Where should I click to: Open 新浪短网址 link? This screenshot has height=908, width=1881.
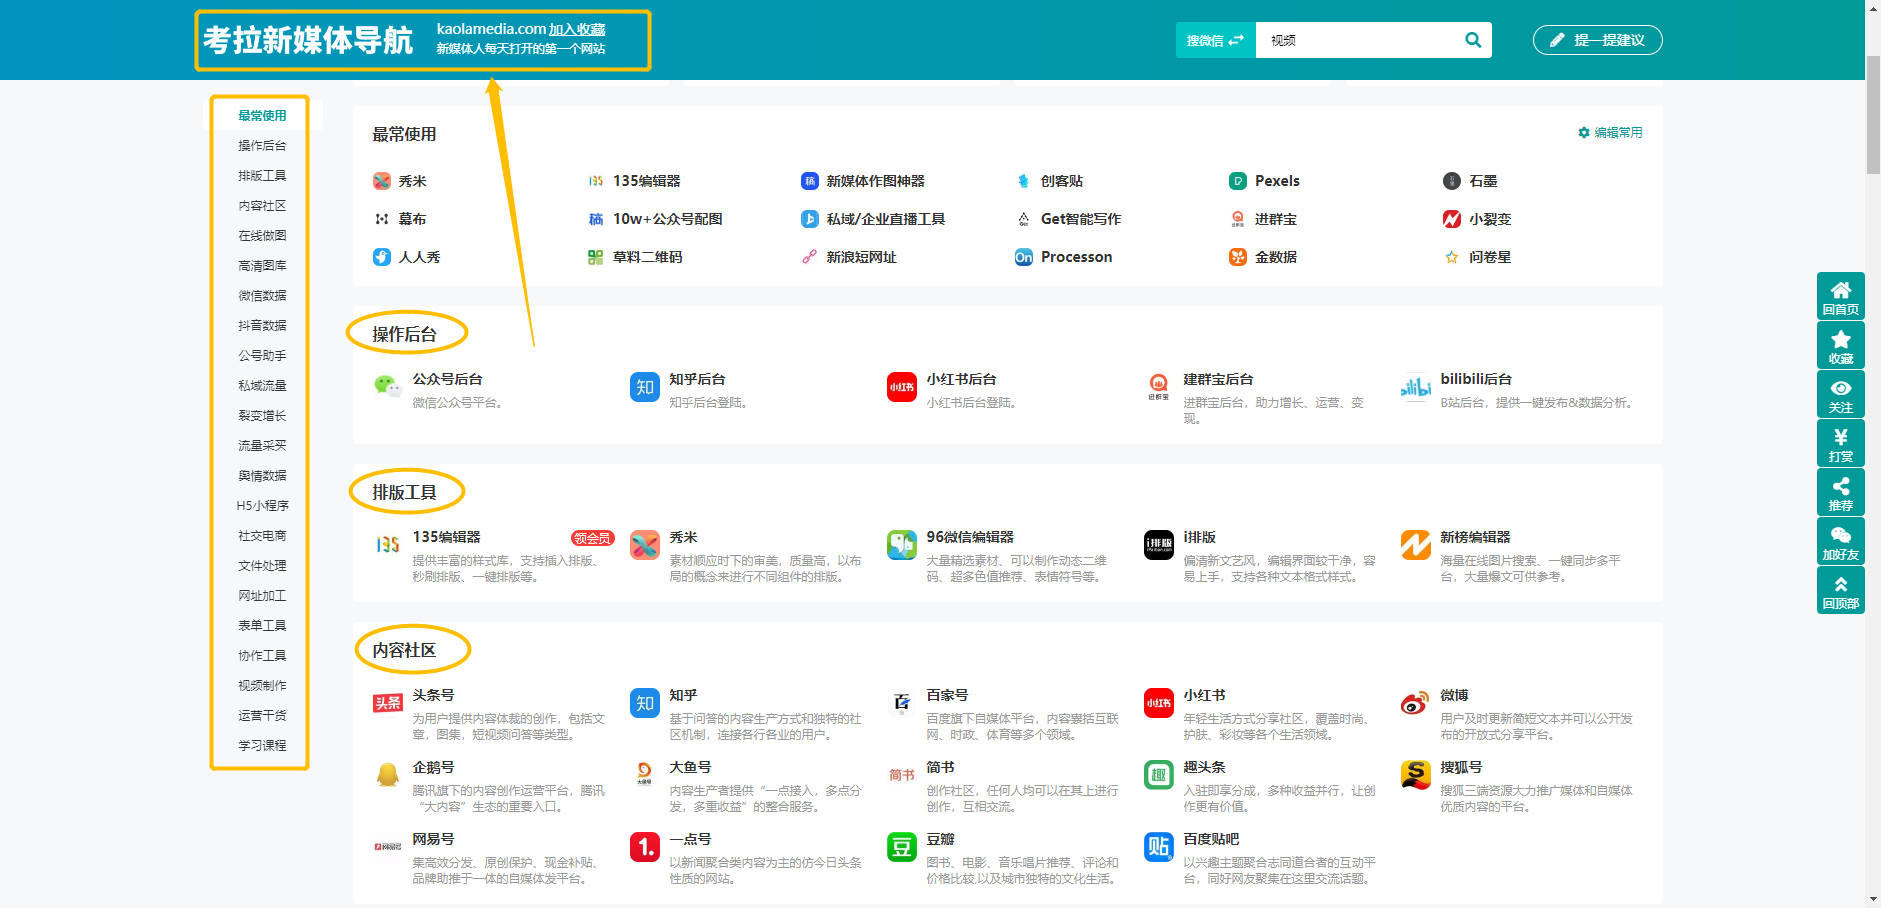[849, 257]
